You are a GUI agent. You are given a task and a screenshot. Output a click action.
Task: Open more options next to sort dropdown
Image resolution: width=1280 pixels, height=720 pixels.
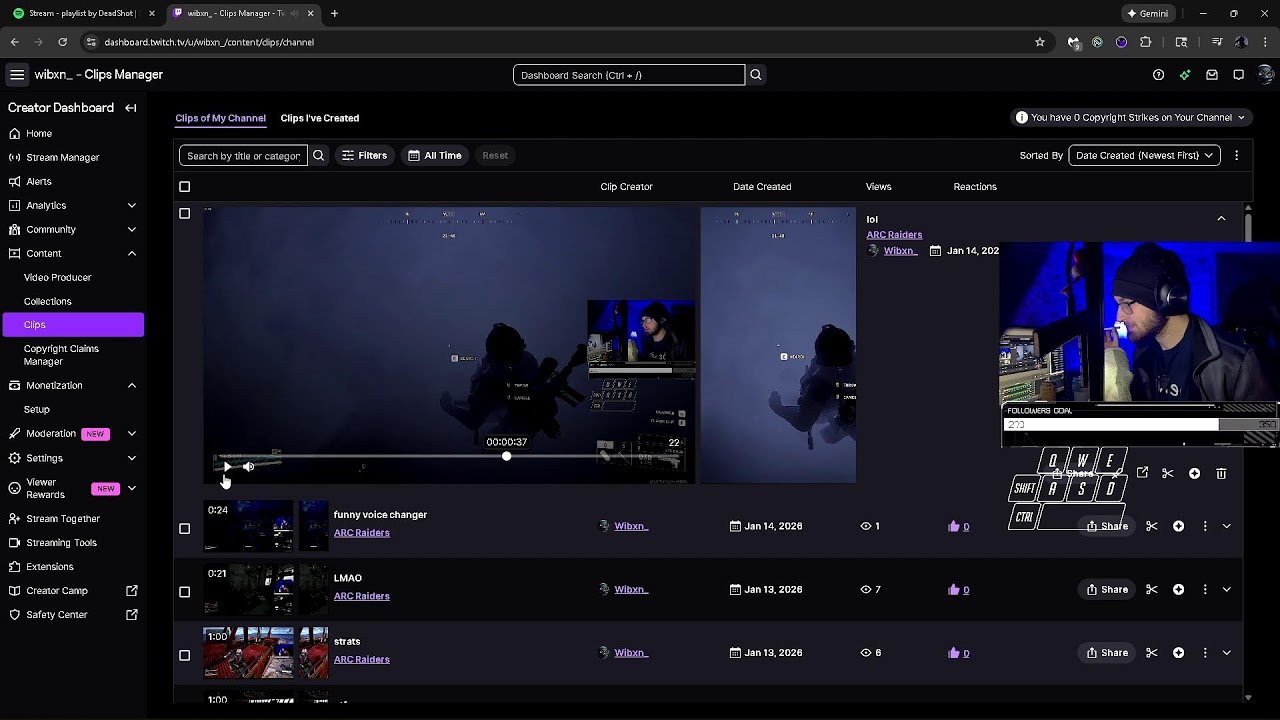(1236, 156)
